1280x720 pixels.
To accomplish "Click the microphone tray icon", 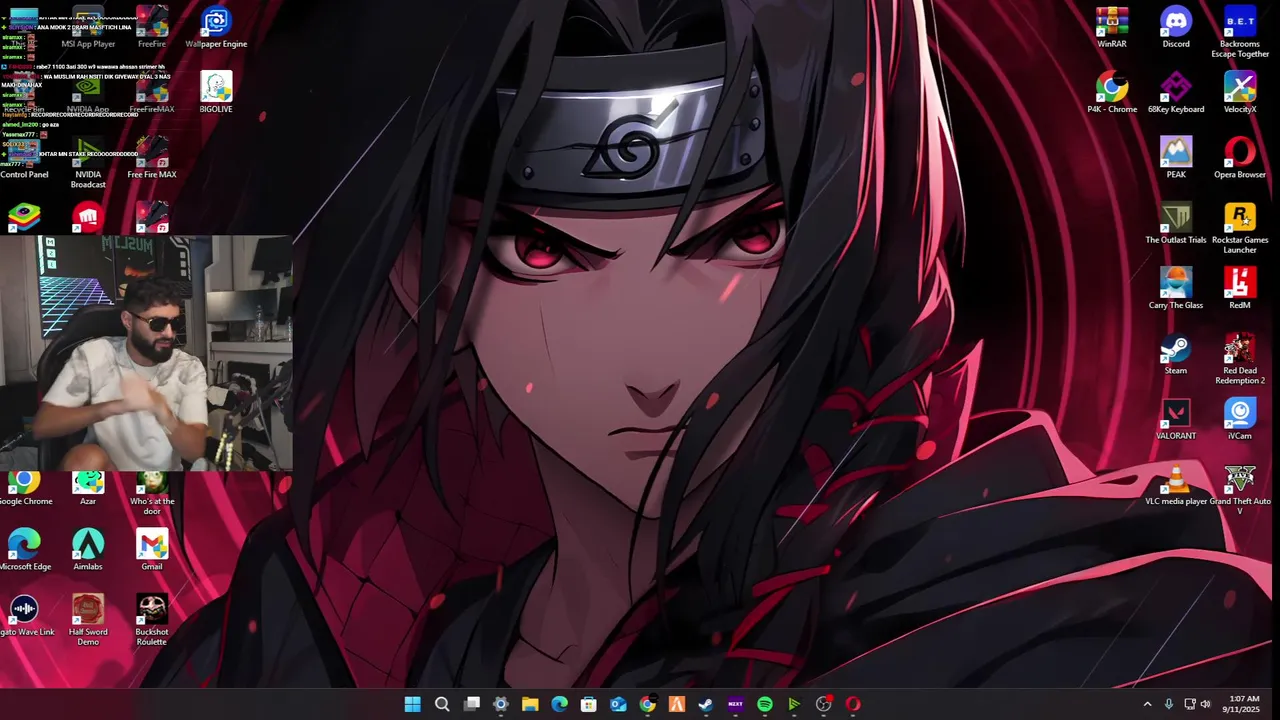I will click(x=1168, y=704).
